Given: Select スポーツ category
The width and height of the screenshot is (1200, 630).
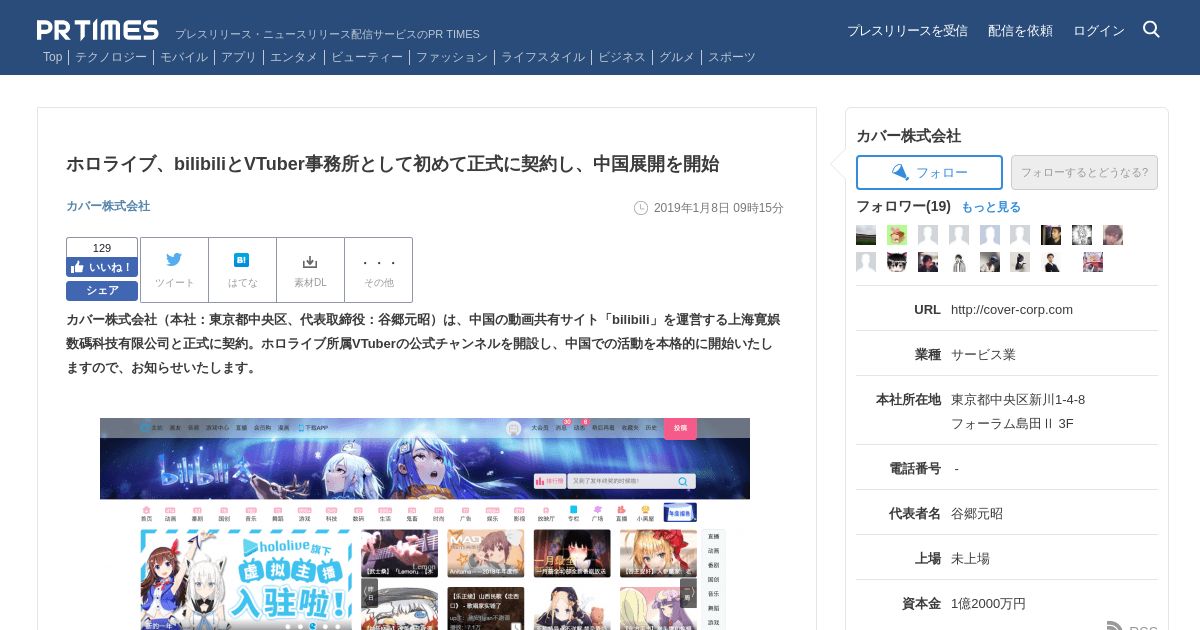Looking at the screenshot, I should coord(732,57).
